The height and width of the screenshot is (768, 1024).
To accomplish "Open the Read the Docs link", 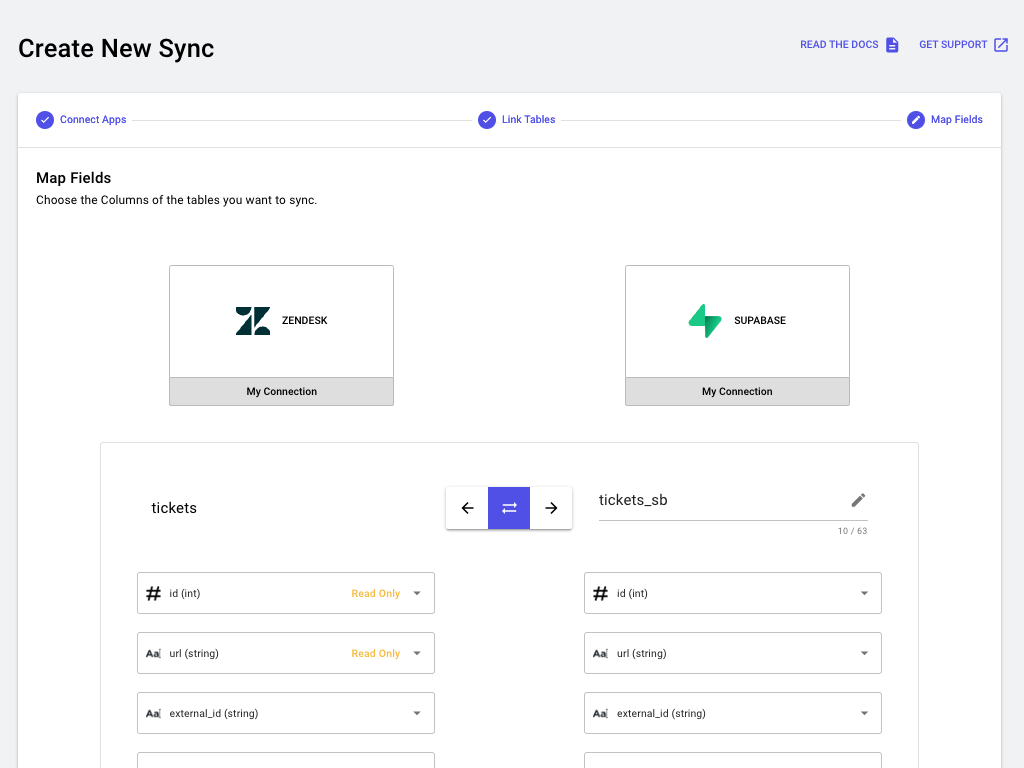I will click(839, 45).
